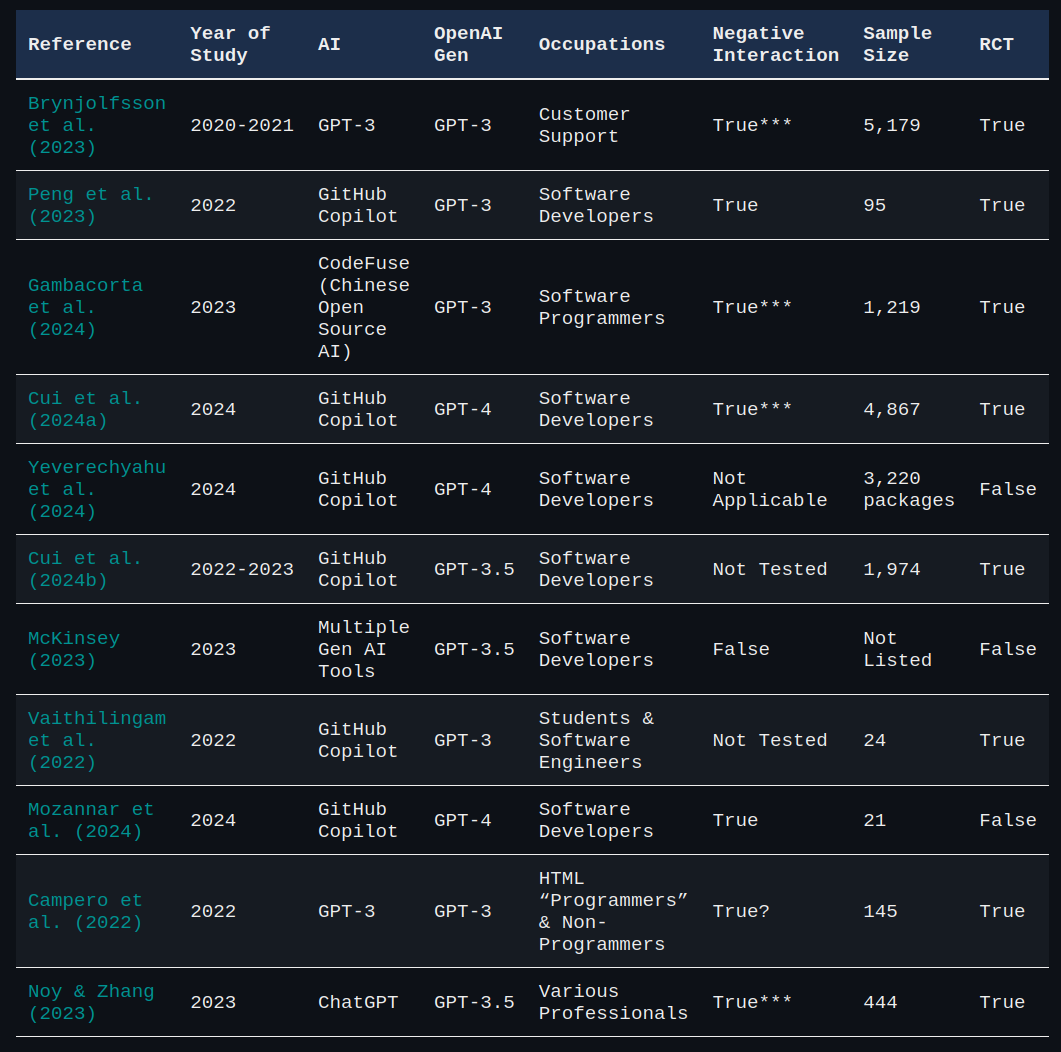This screenshot has height=1052, width=1061.
Task: Select the Software Programmers cell
Action: pyautogui.click(x=602, y=307)
